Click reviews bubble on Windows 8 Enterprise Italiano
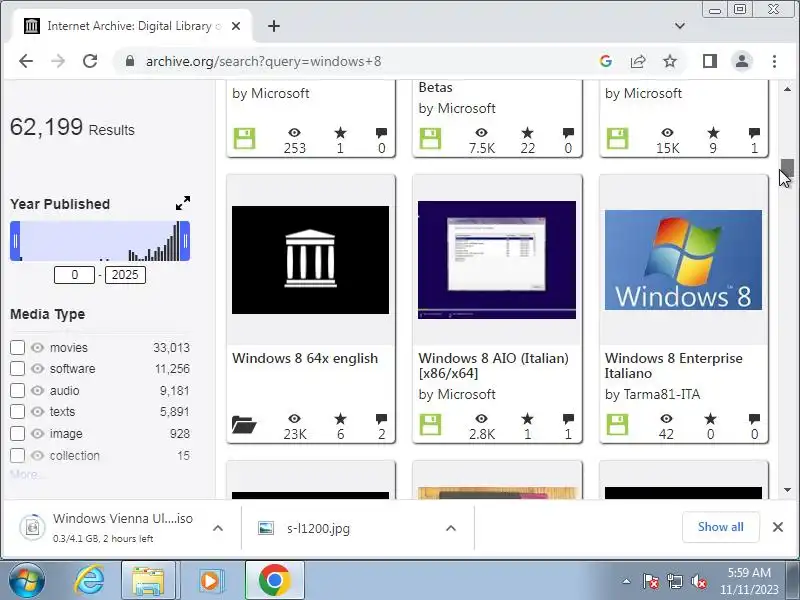800x600 pixels. 754,419
